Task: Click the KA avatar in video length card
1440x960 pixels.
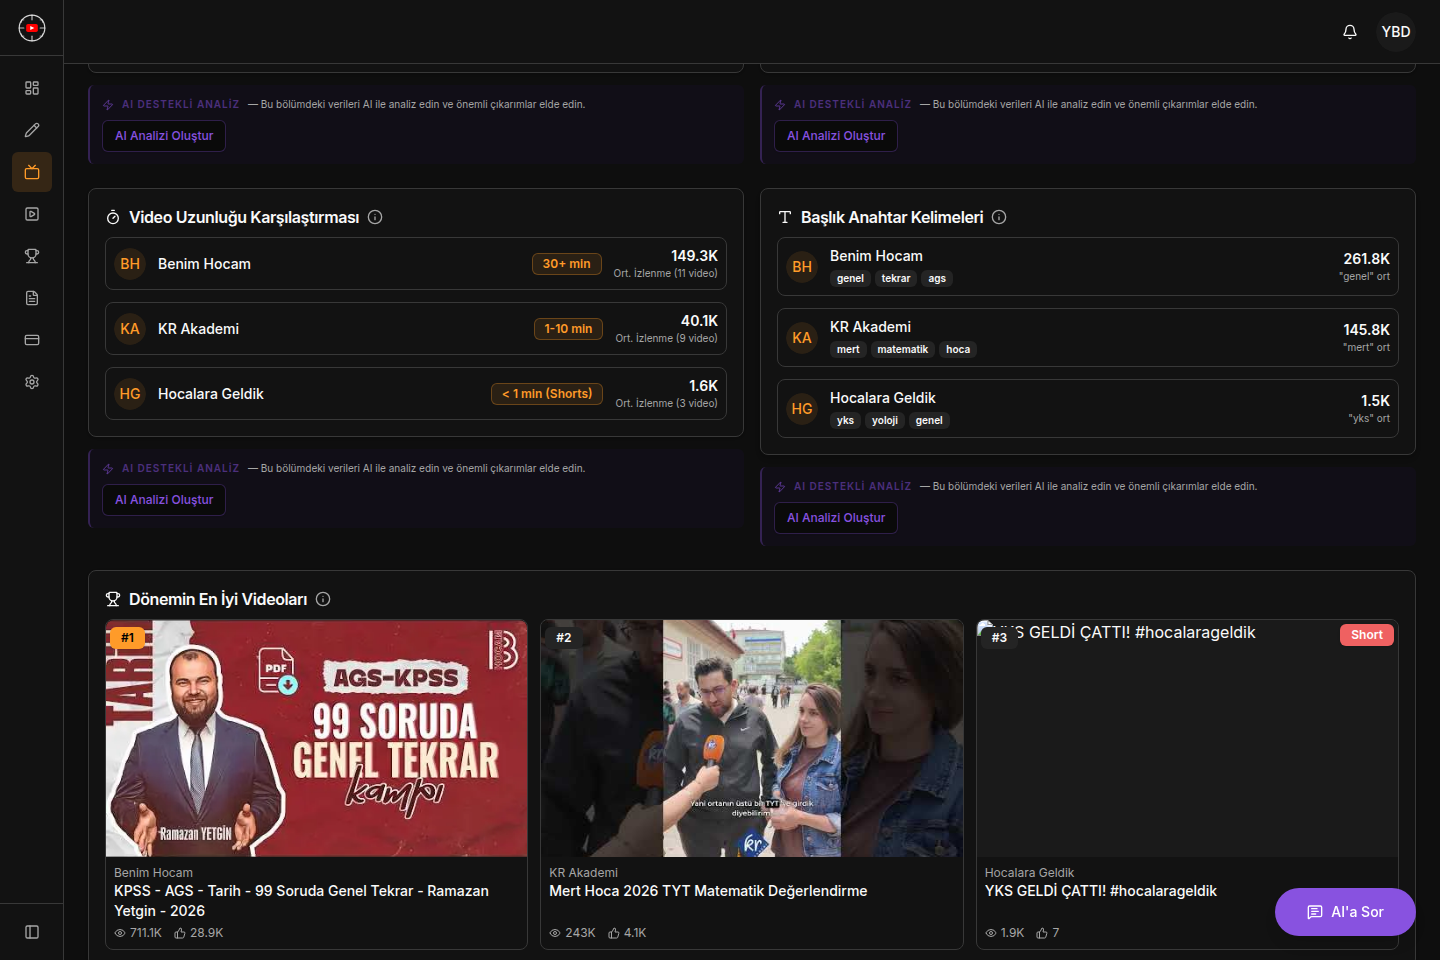Action: (x=130, y=329)
